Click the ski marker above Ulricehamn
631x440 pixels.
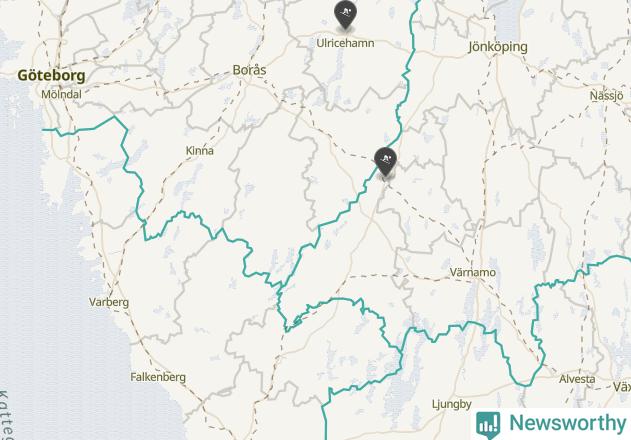click(345, 14)
